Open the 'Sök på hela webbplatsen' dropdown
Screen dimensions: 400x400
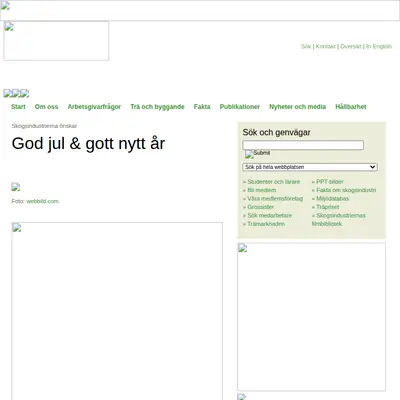[310, 167]
